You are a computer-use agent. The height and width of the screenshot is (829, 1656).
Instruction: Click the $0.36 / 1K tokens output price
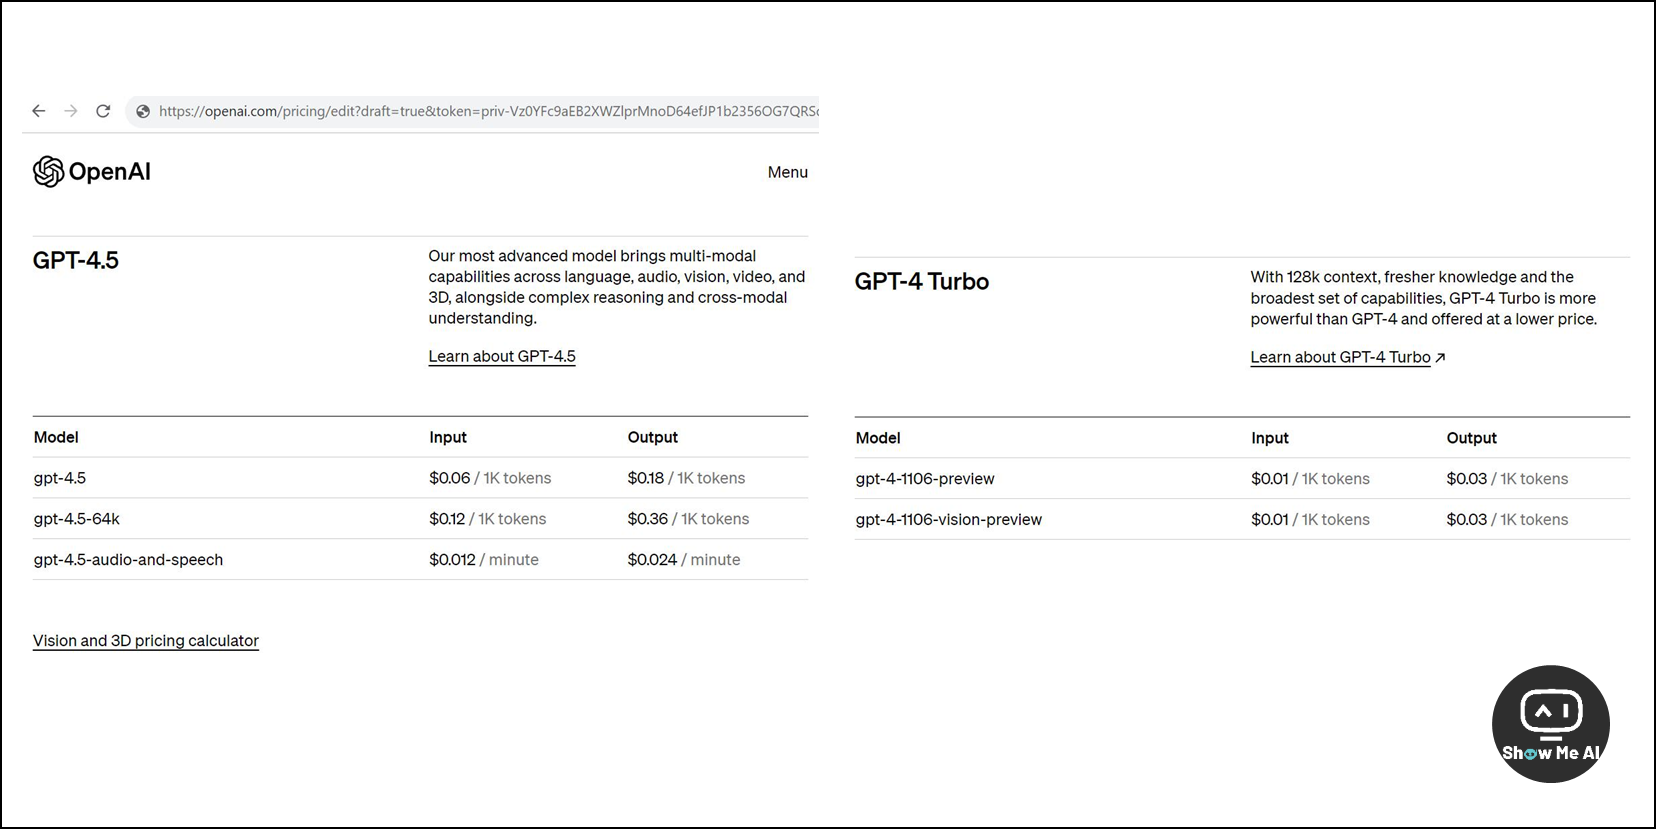(688, 519)
